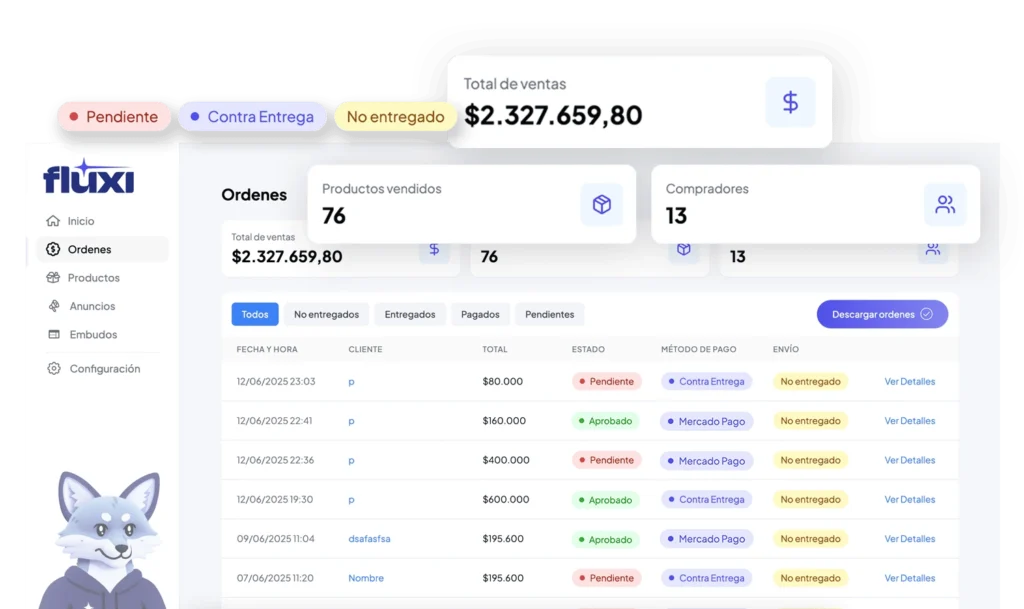Click Contra Entrega badge of $600.000 order
This screenshot has height=609, width=1024.
click(x=706, y=499)
